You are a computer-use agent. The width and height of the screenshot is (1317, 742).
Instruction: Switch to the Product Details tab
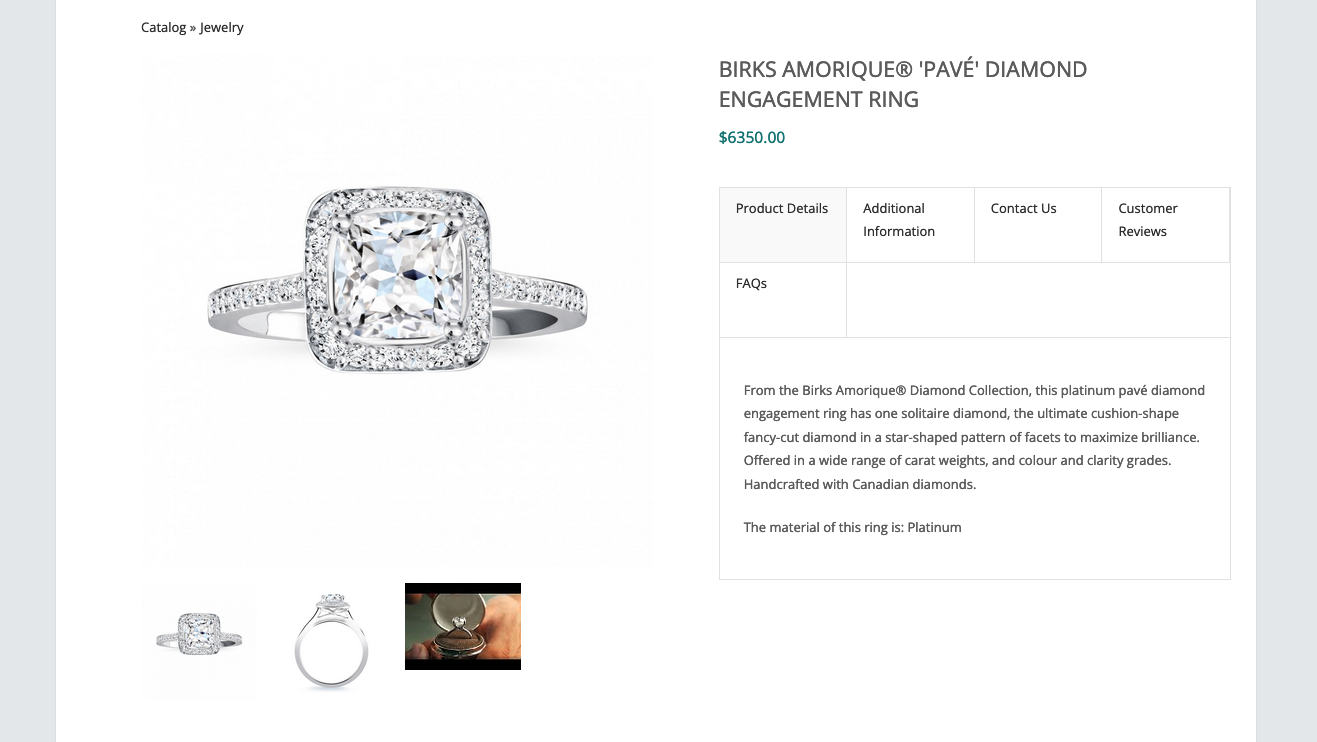[x=782, y=225]
